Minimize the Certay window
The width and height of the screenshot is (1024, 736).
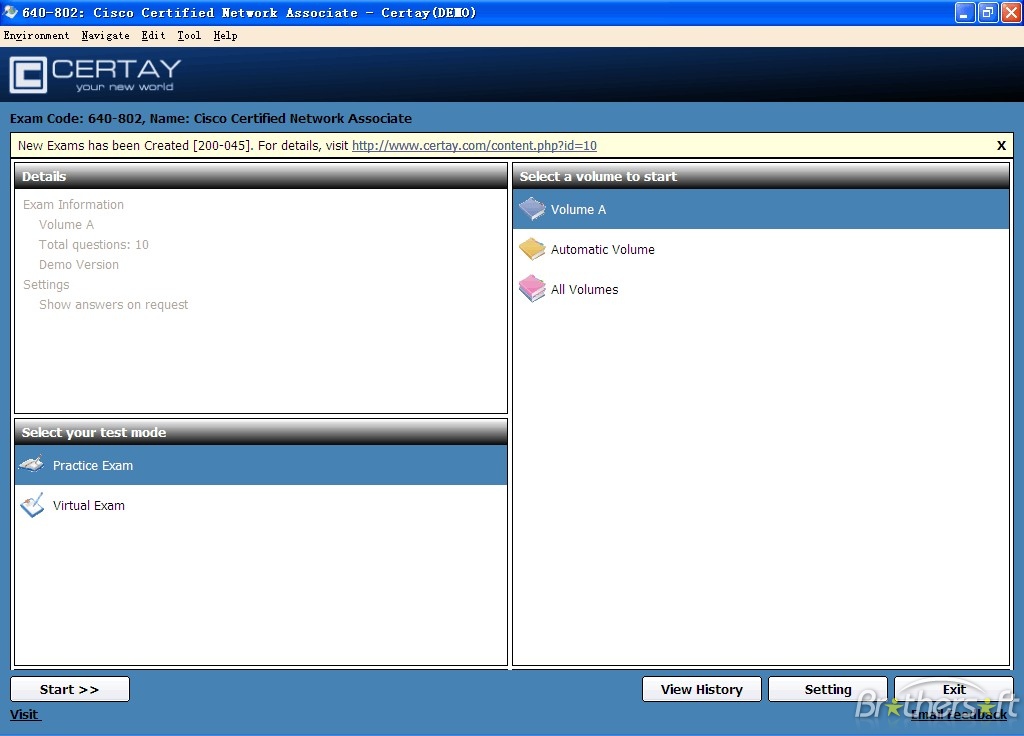click(964, 12)
